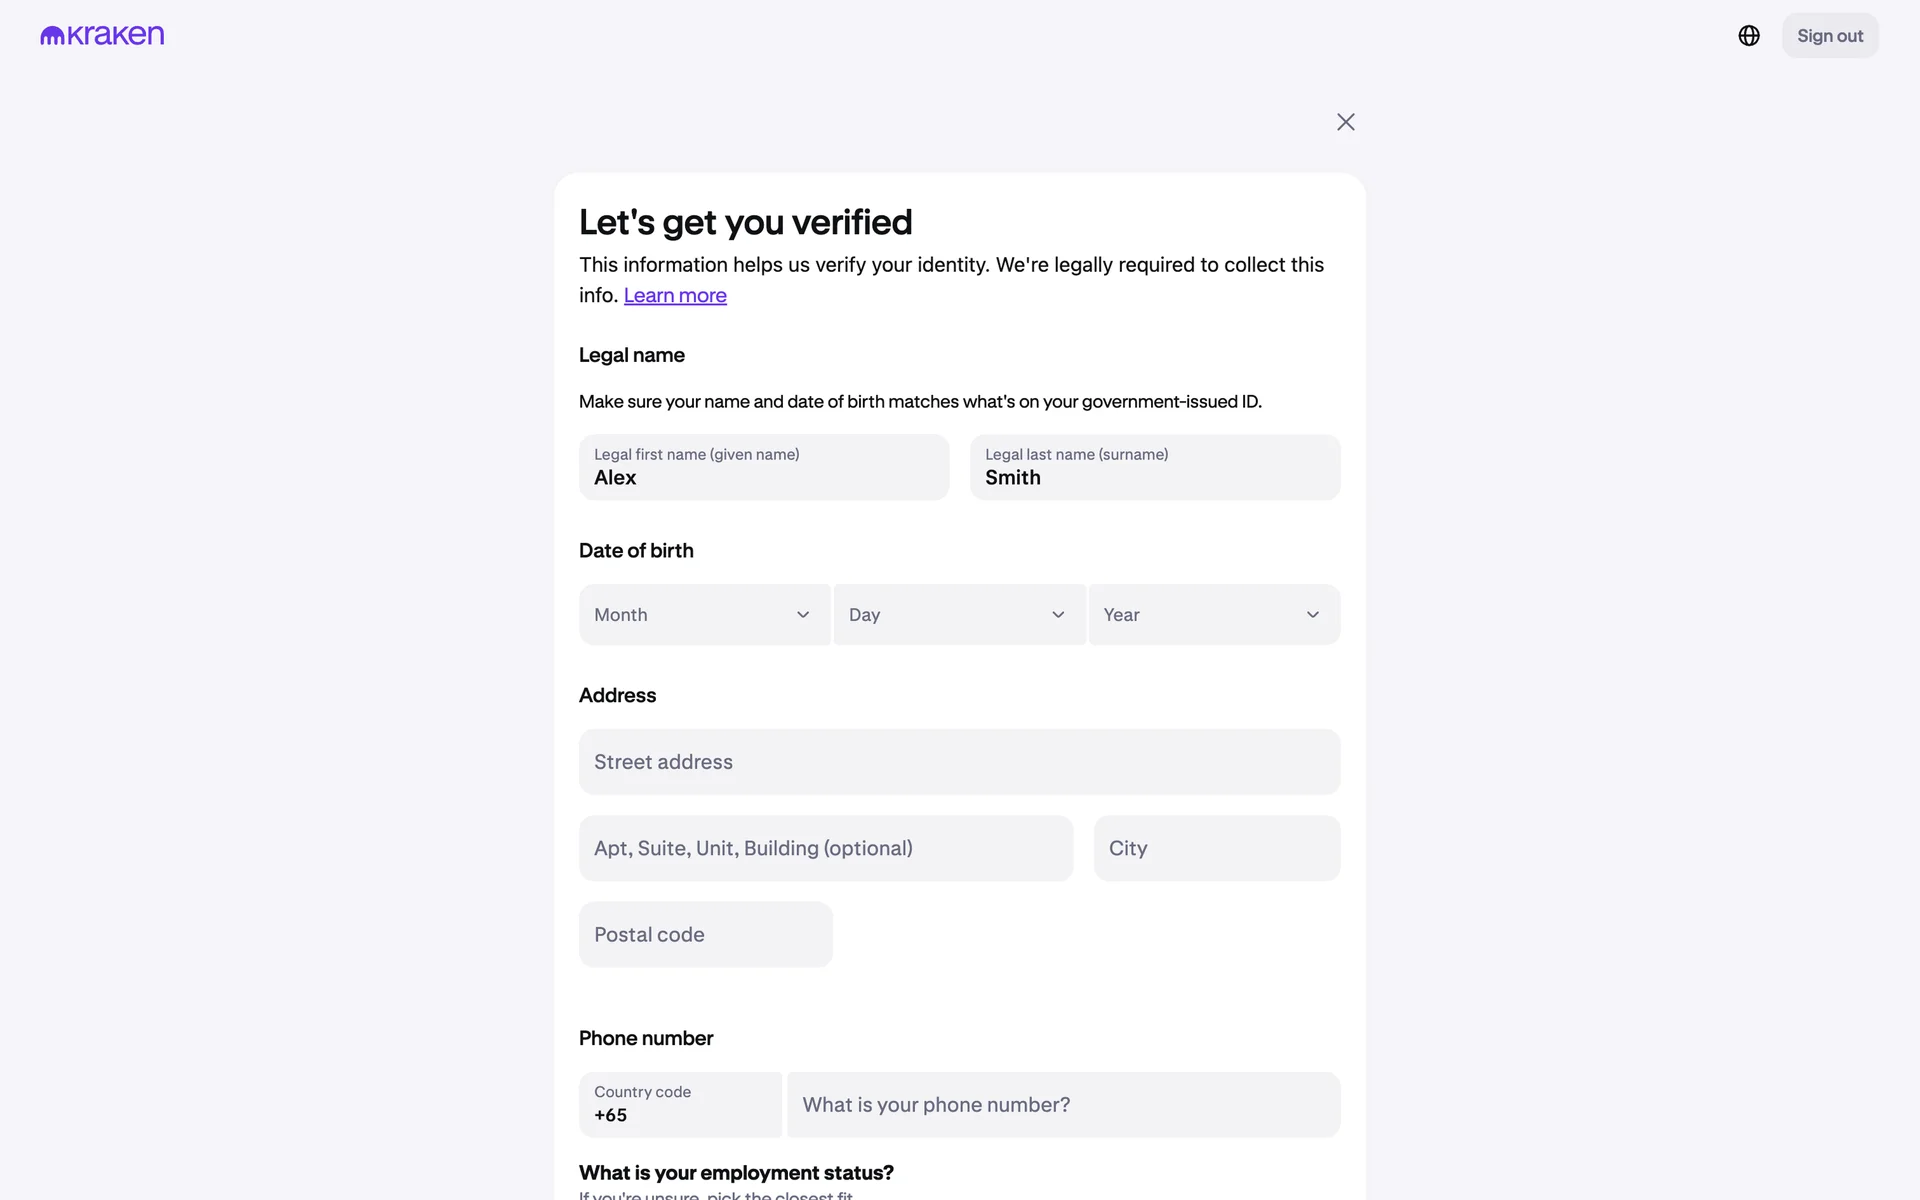
Task: Click the Kraken wordmark text
Action: click(116, 36)
